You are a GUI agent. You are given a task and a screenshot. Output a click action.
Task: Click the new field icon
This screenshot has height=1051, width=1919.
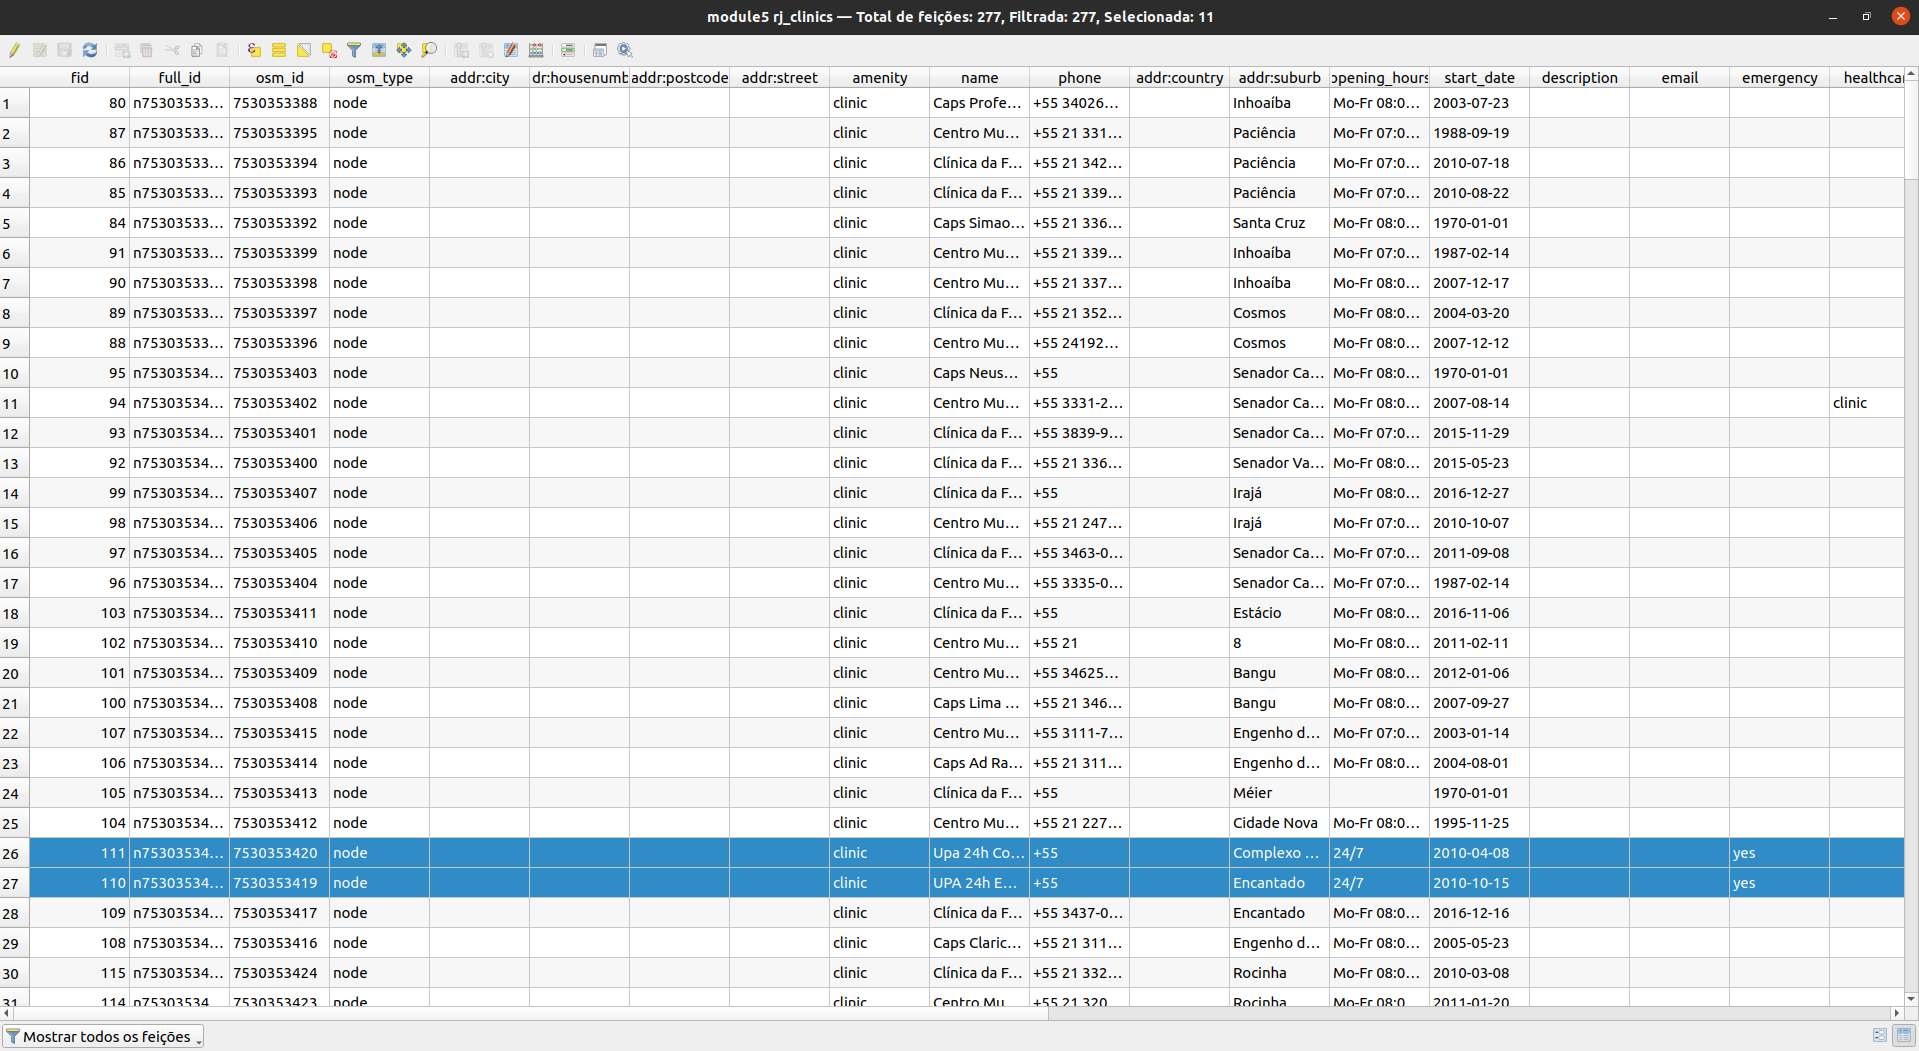point(461,50)
